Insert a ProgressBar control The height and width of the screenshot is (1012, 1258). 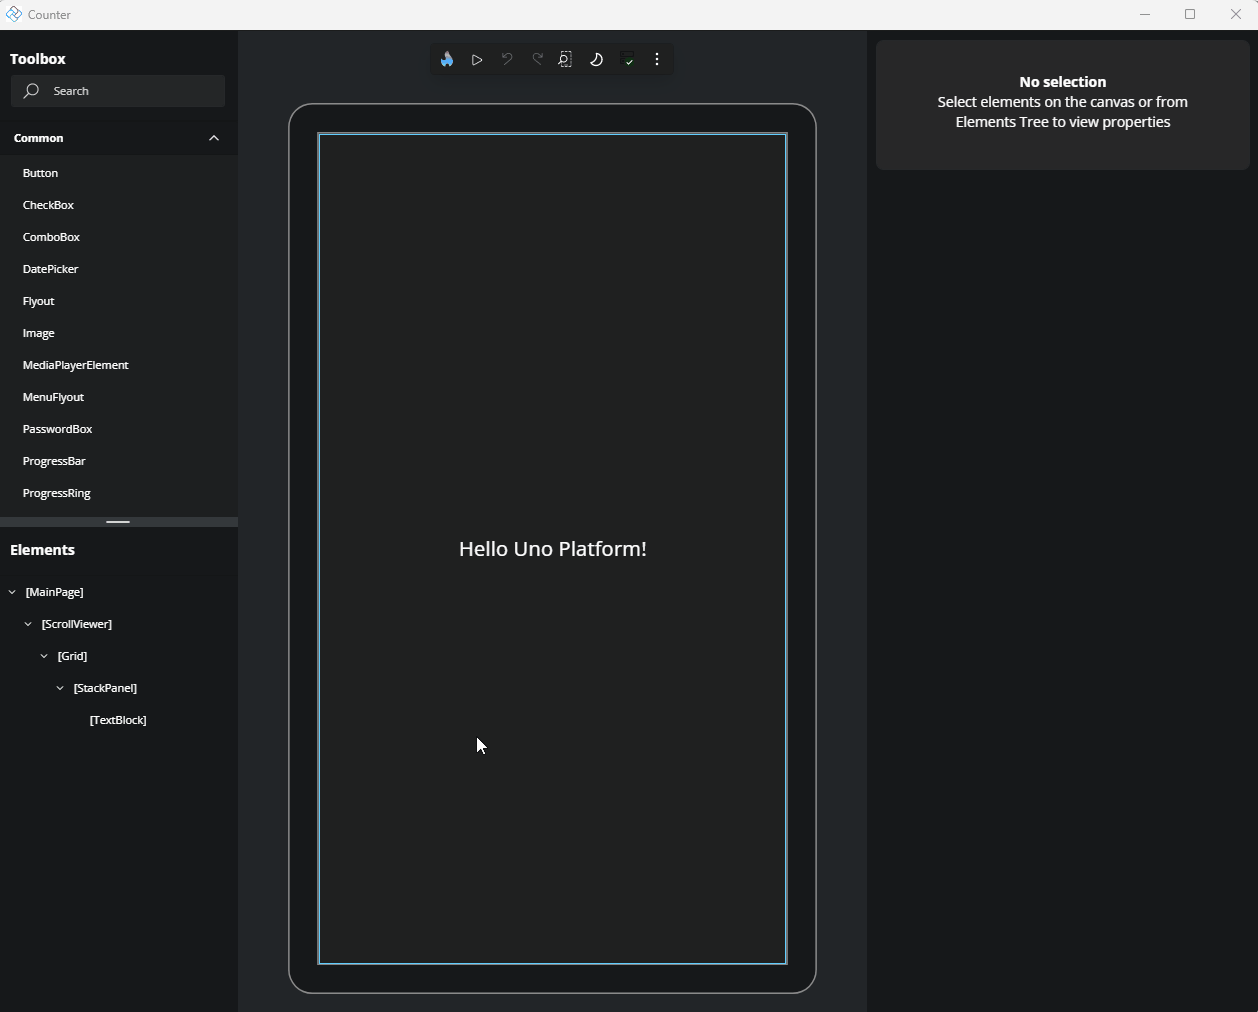click(x=55, y=461)
